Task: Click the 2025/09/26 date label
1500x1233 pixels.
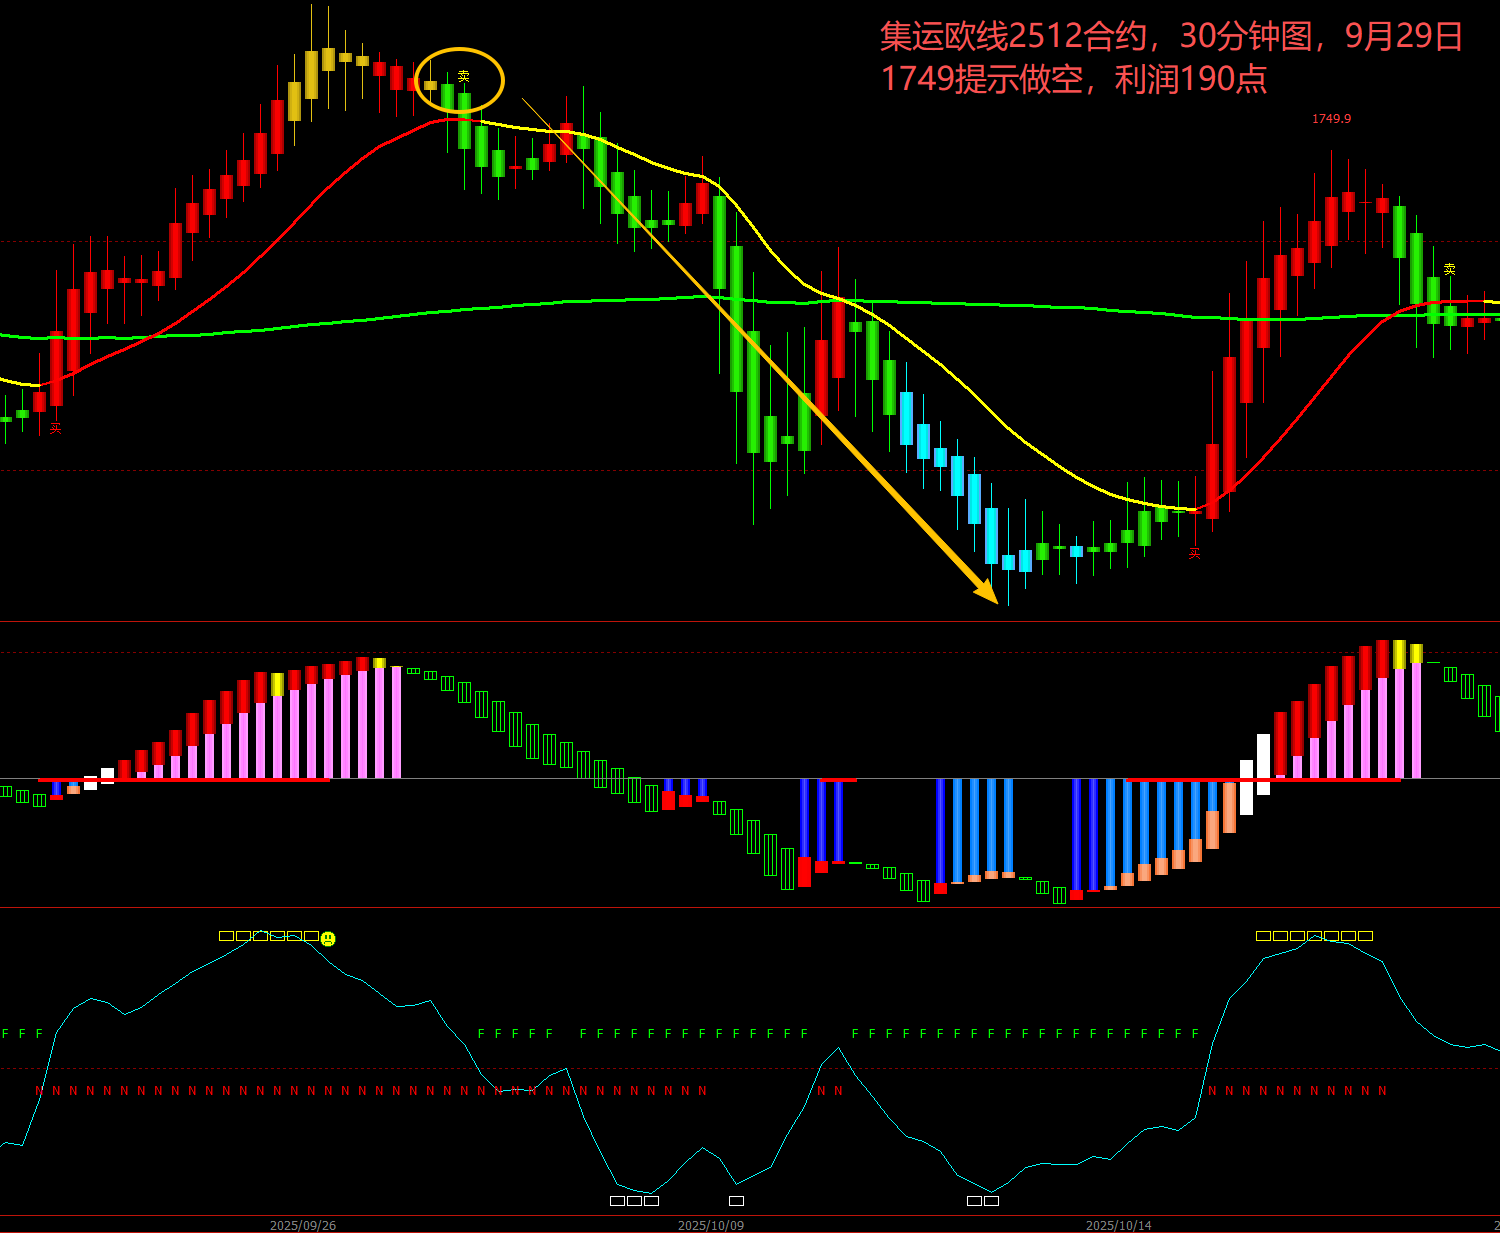Action: click(x=303, y=1225)
